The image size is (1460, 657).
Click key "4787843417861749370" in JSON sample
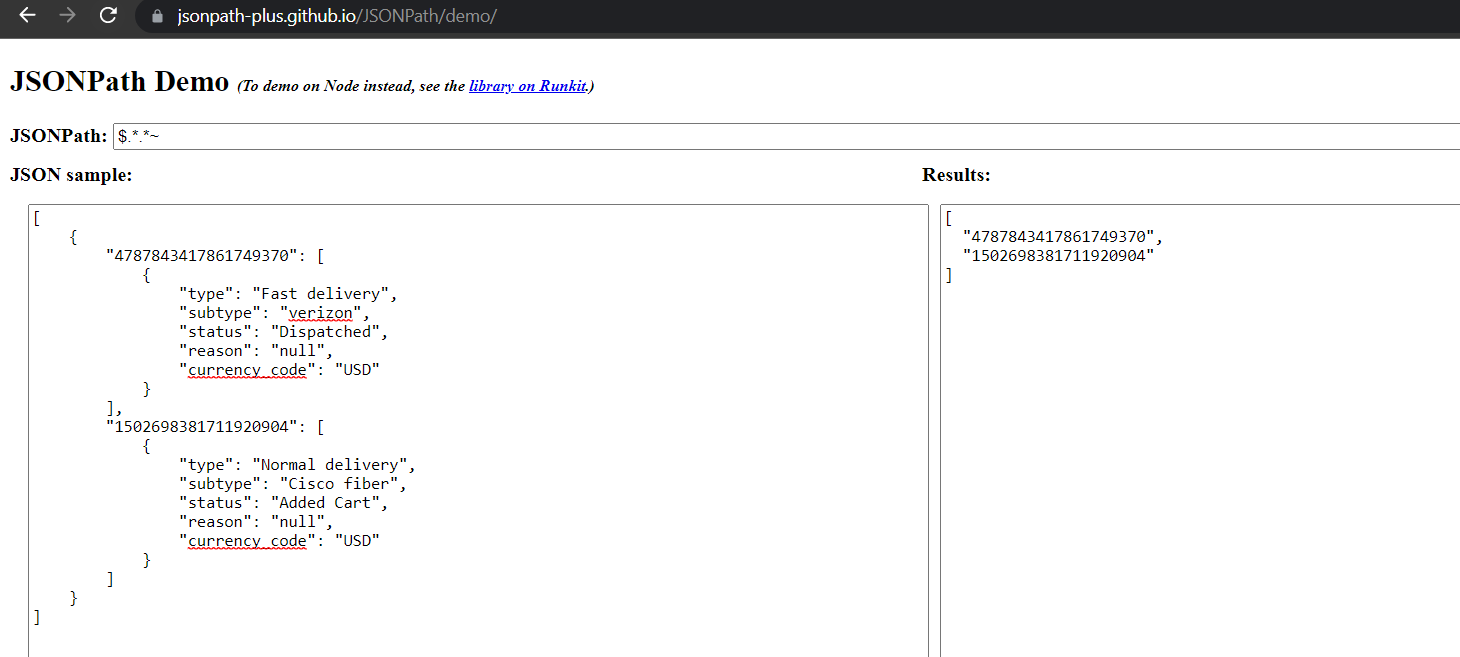203,256
